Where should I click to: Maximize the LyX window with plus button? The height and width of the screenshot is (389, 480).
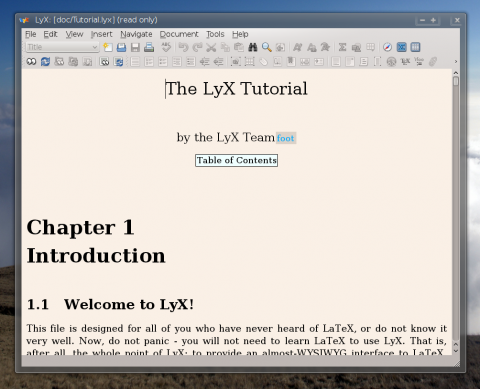pyautogui.click(x=433, y=20)
